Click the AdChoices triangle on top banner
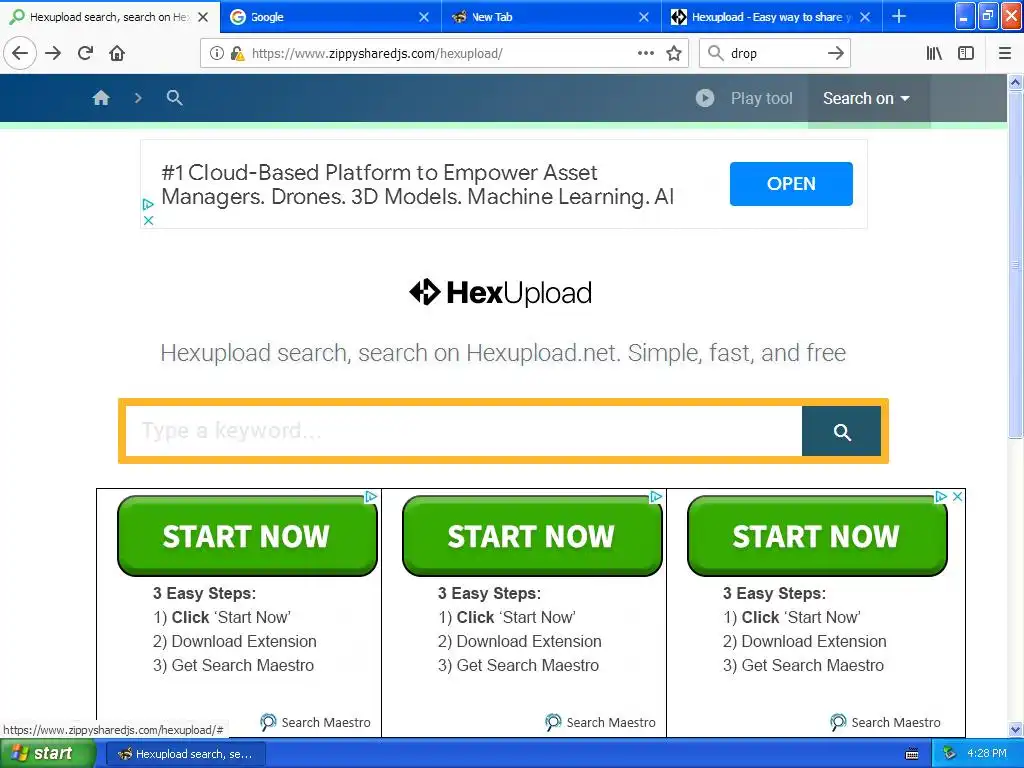 (148, 204)
